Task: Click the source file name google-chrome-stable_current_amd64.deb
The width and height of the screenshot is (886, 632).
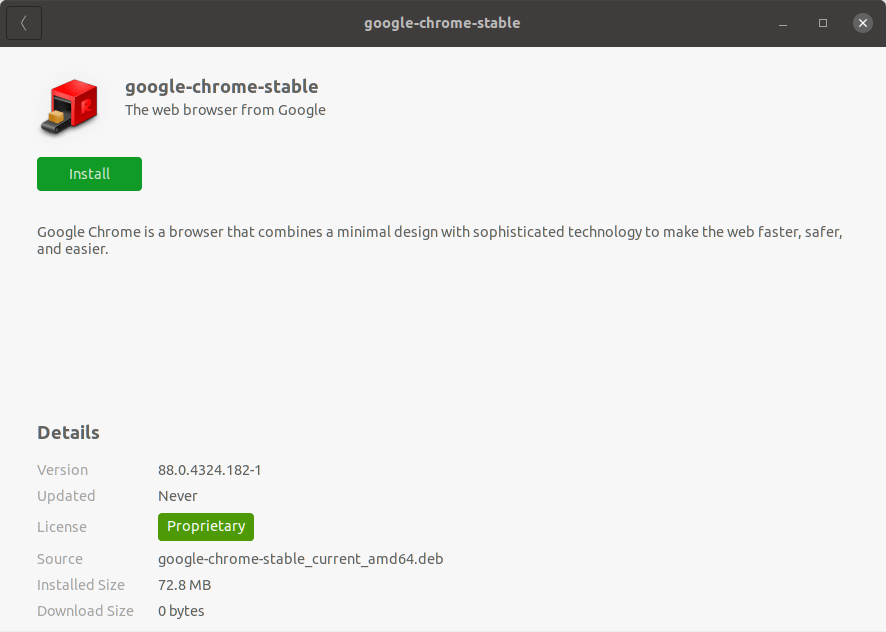Action: (x=301, y=559)
